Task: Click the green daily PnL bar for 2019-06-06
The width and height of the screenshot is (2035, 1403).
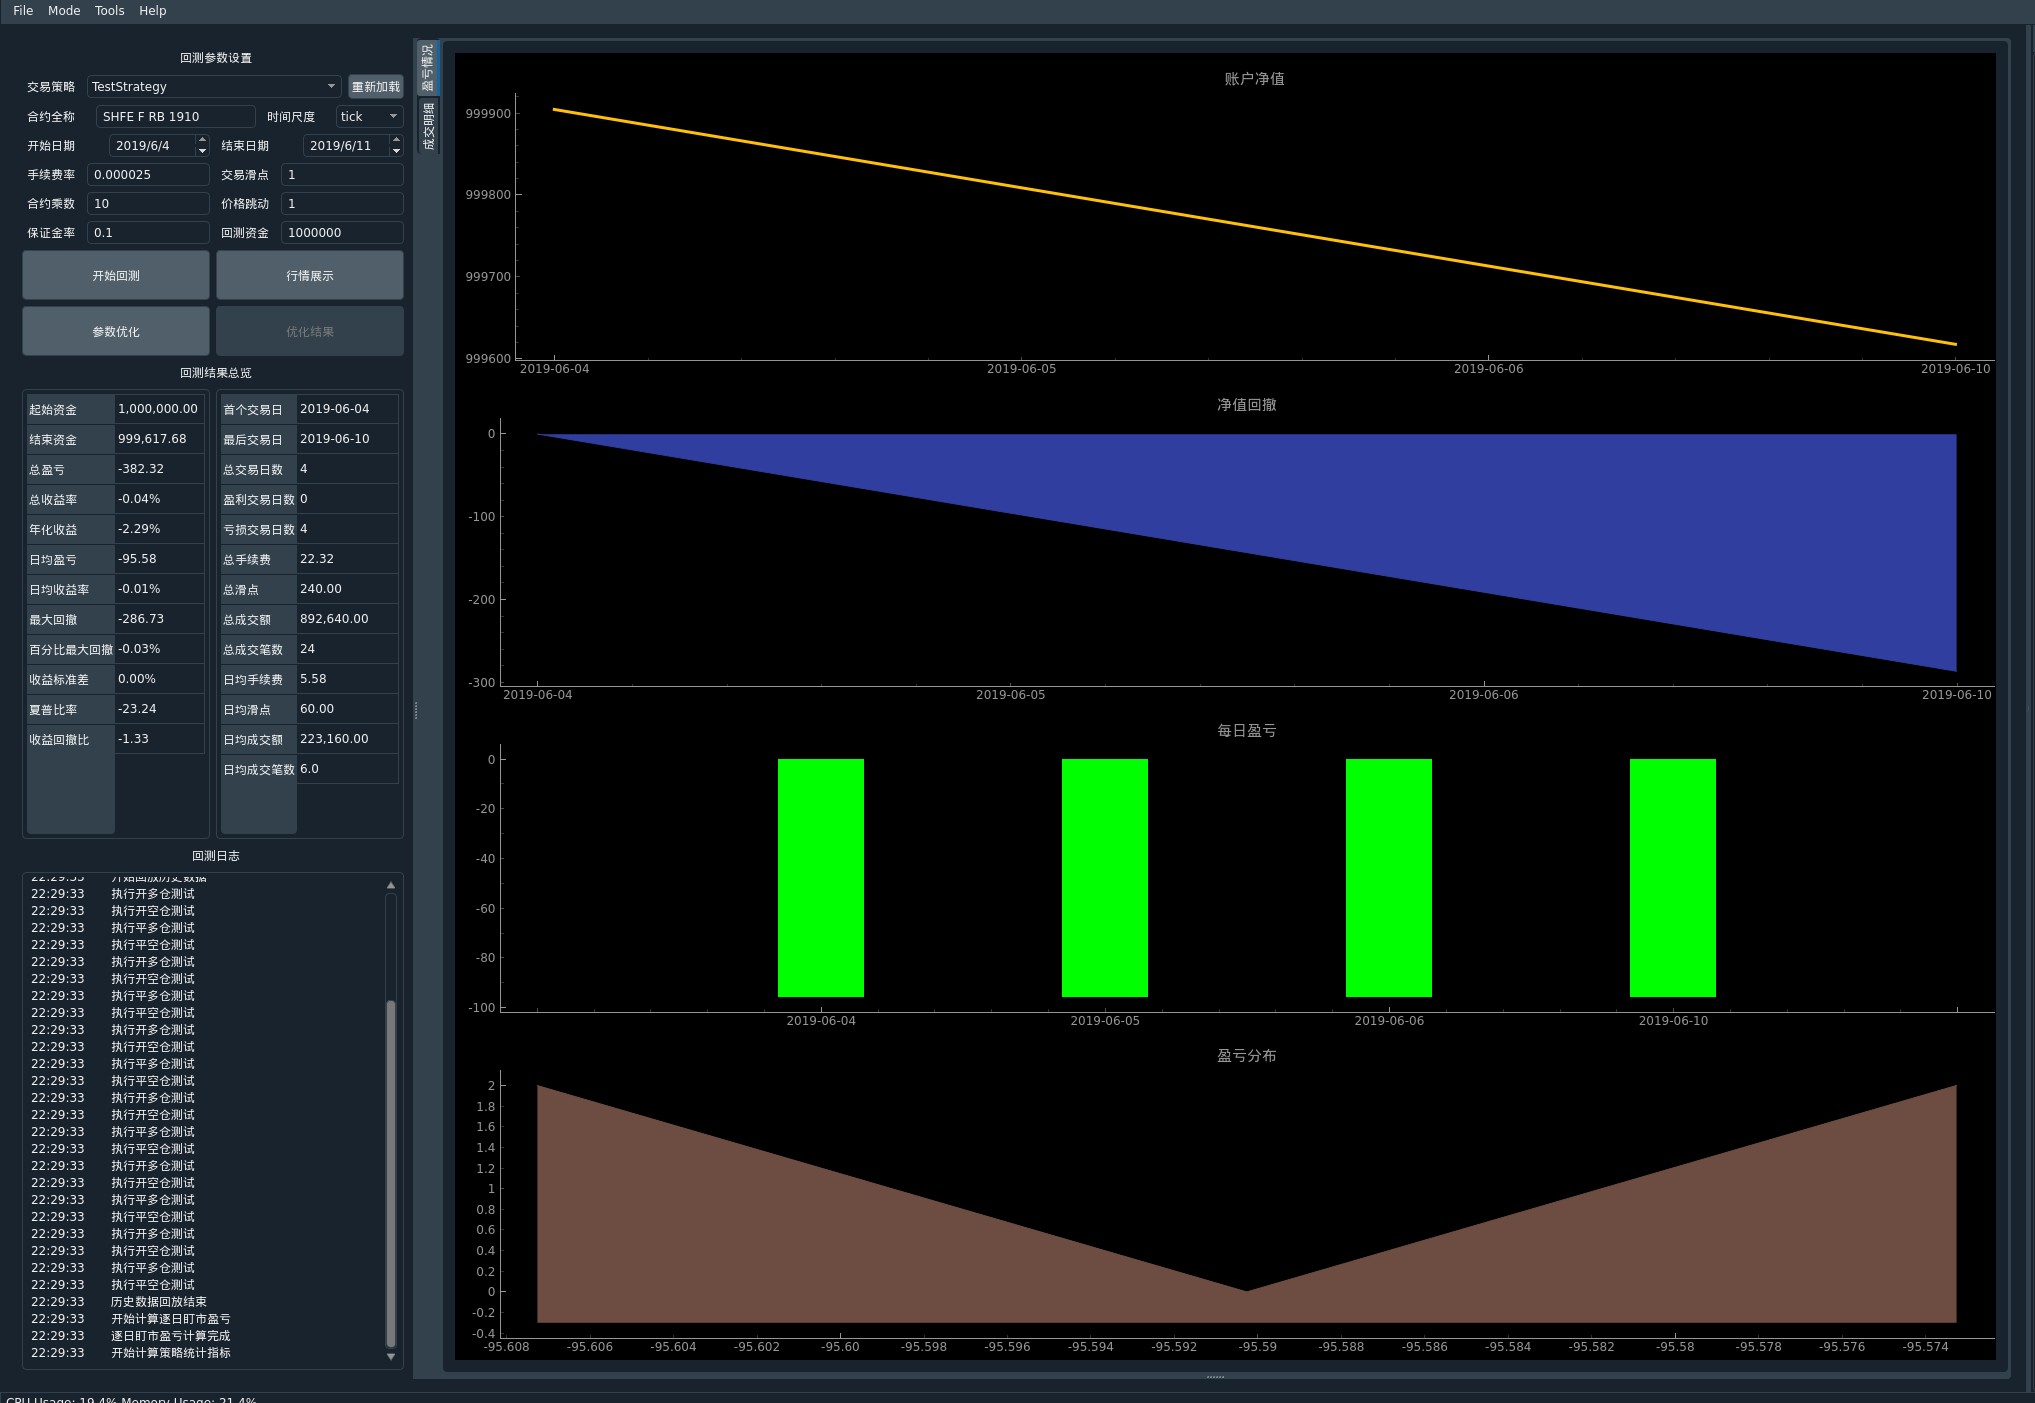Action: [x=1389, y=878]
